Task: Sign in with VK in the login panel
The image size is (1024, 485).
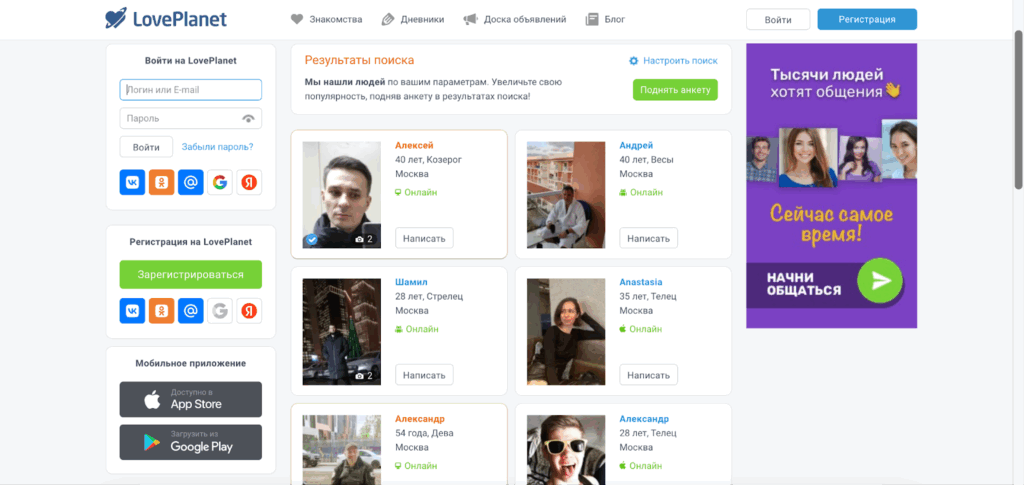Action: point(132,183)
